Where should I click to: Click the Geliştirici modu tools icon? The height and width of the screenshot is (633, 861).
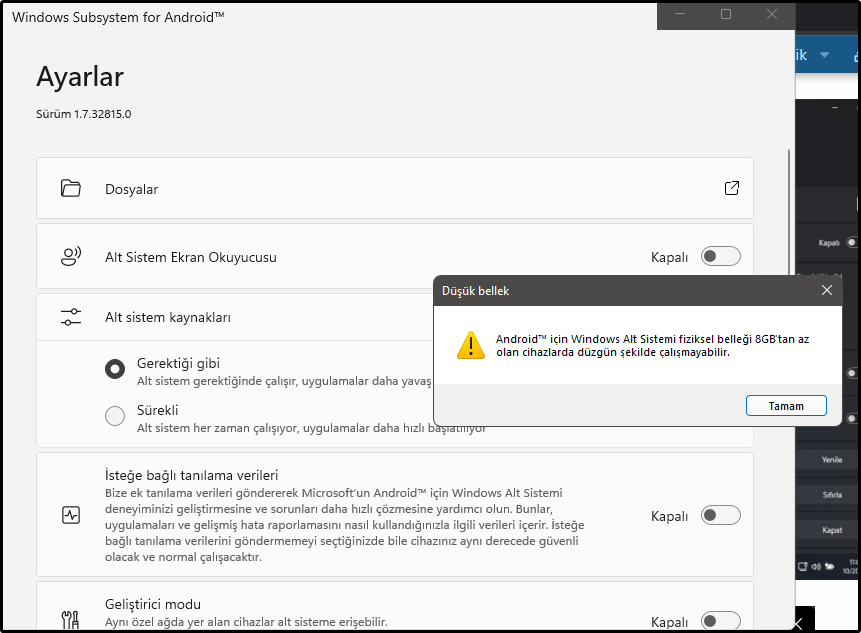[x=70, y=620]
